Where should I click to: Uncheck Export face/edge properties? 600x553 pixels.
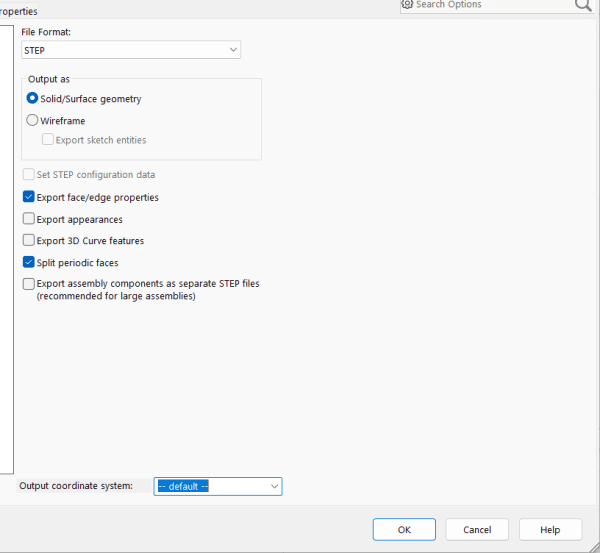29,197
